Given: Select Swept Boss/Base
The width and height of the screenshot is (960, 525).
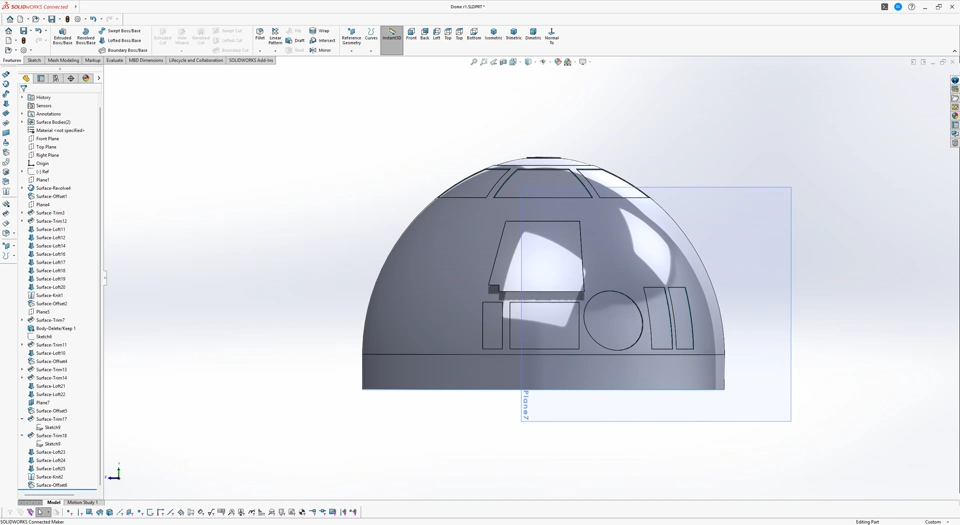Looking at the screenshot, I should point(119,31).
